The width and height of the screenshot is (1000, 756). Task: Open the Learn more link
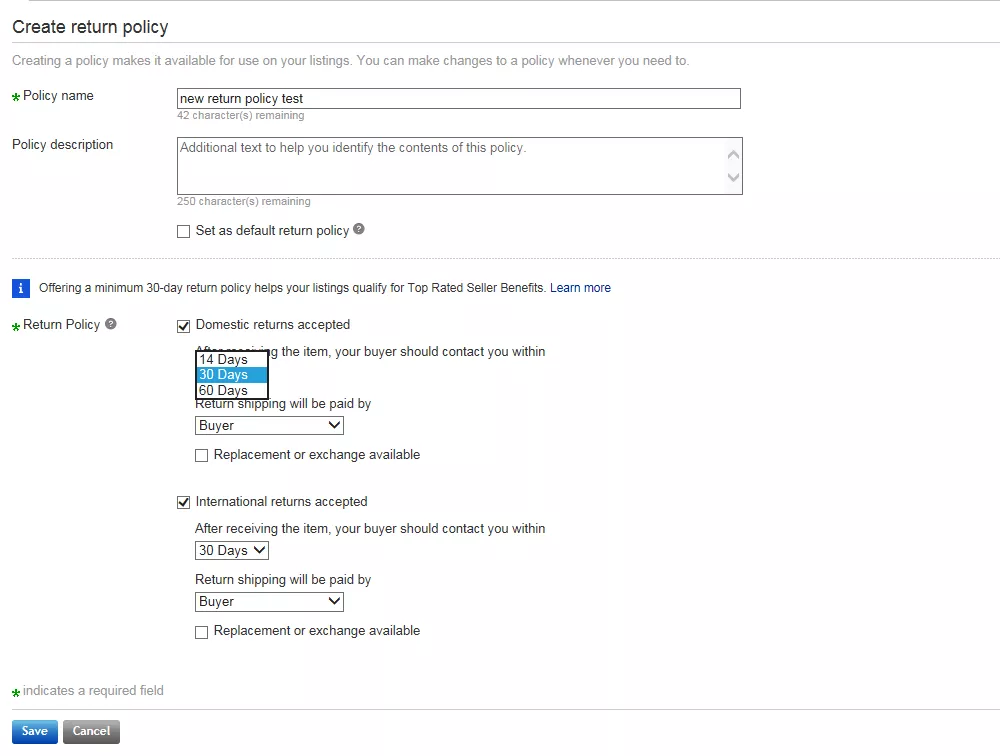pos(580,288)
